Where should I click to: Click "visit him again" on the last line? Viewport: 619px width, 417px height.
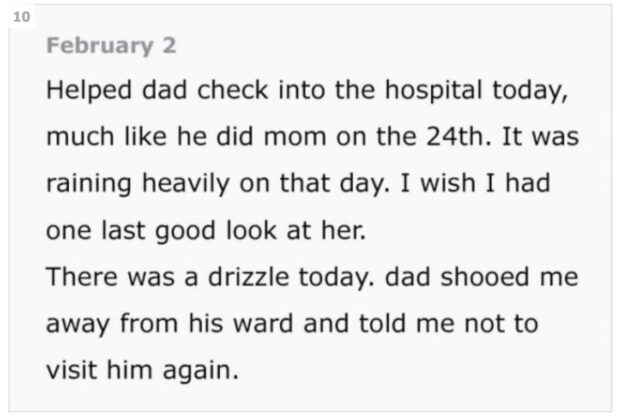[x=142, y=371]
